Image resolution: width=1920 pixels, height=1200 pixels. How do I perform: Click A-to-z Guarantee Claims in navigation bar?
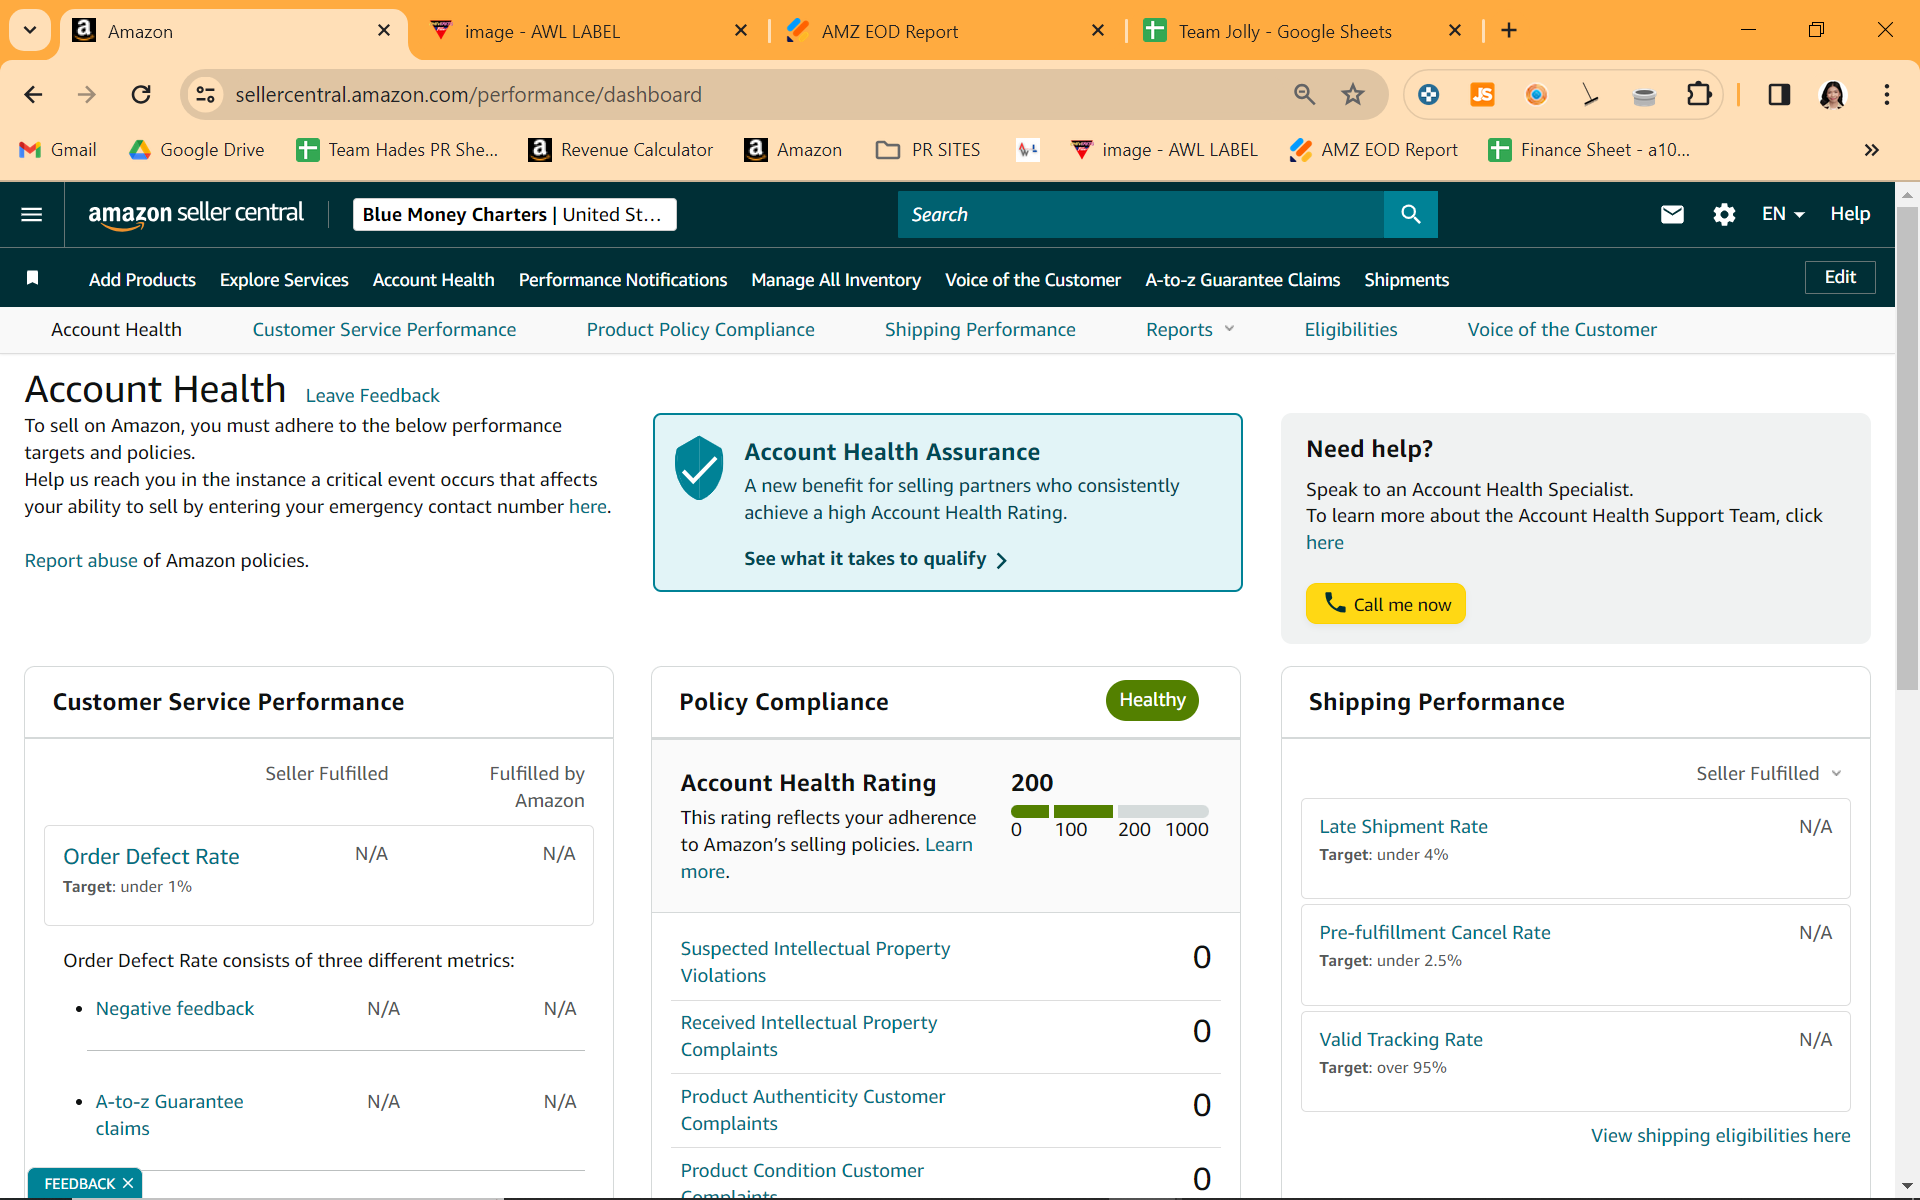pyautogui.click(x=1243, y=280)
